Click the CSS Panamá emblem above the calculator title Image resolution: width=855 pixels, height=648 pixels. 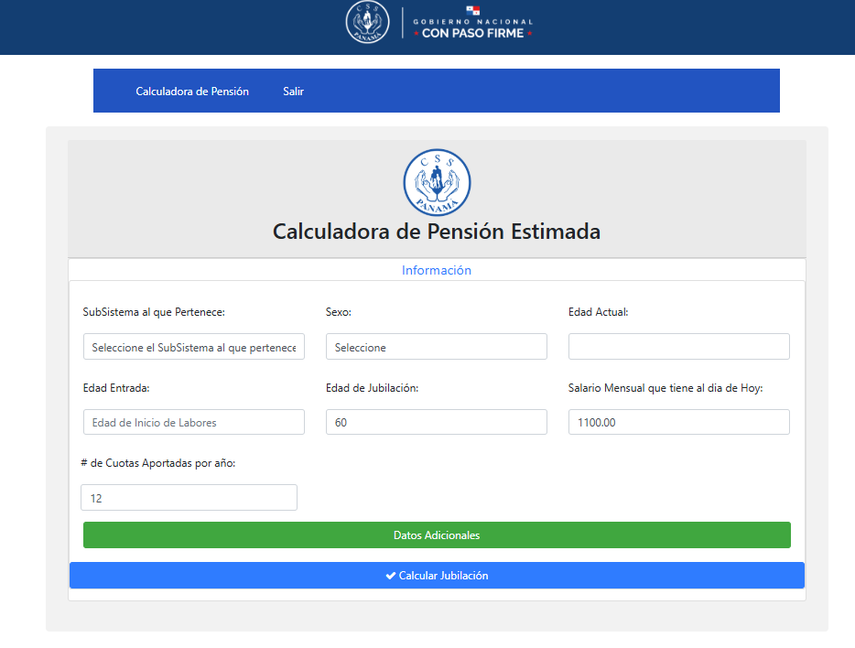click(436, 182)
